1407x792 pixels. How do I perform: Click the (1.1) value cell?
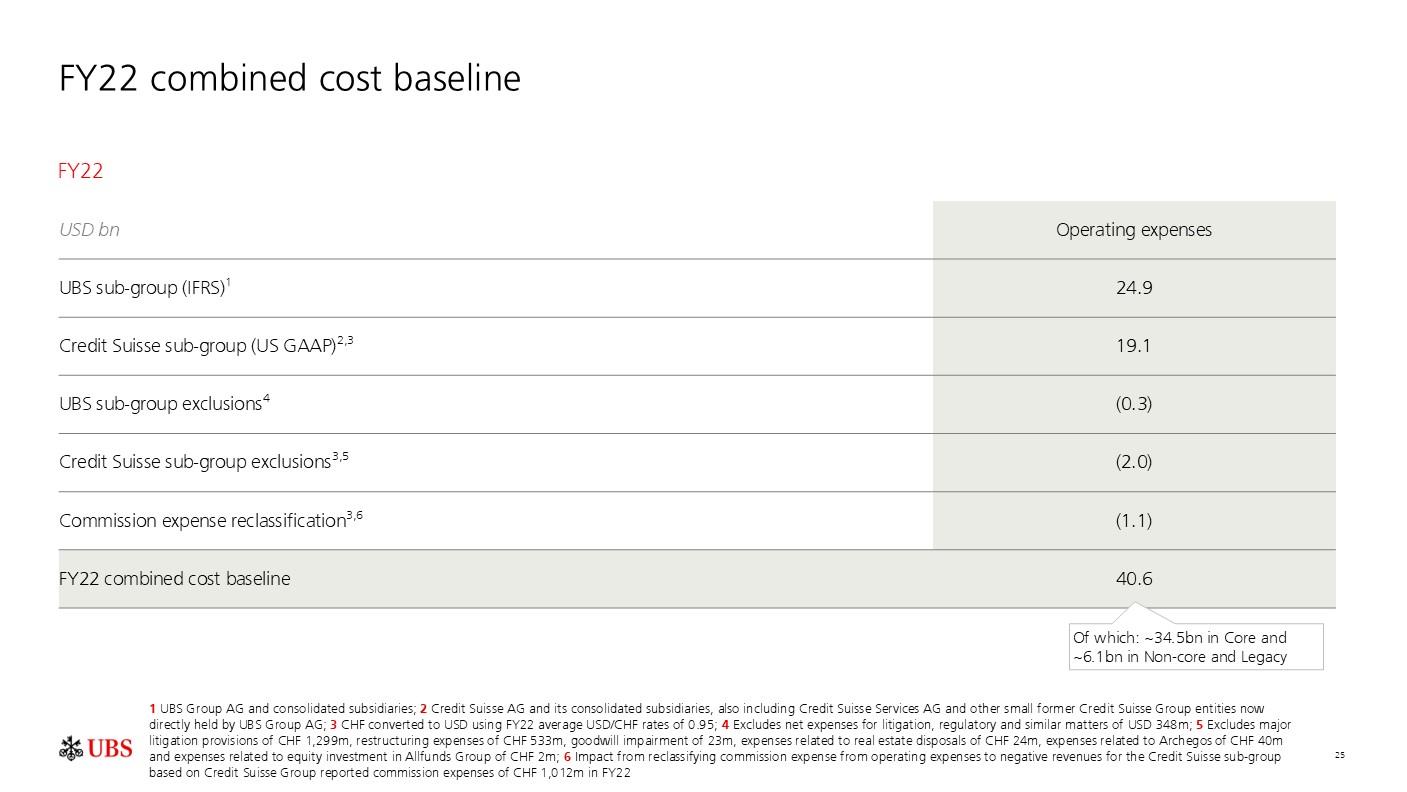point(1134,520)
